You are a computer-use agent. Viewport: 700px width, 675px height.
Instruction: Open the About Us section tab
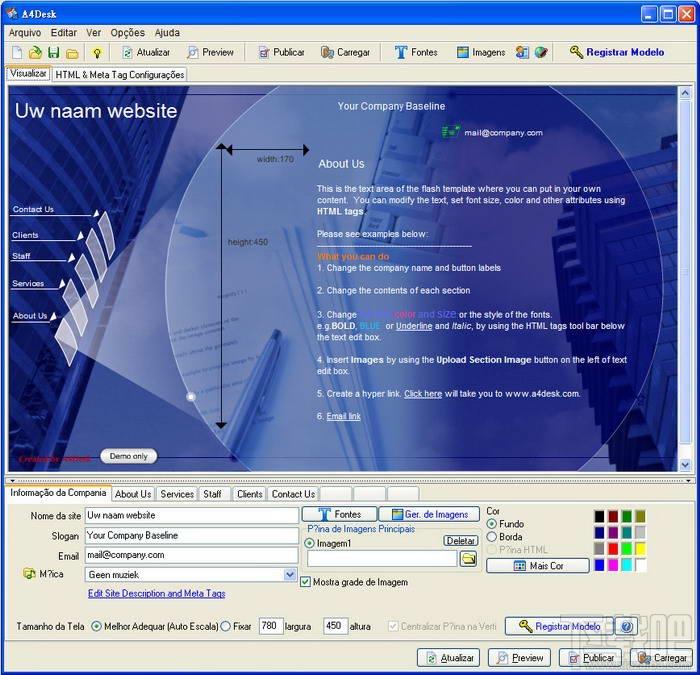(x=133, y=494)
